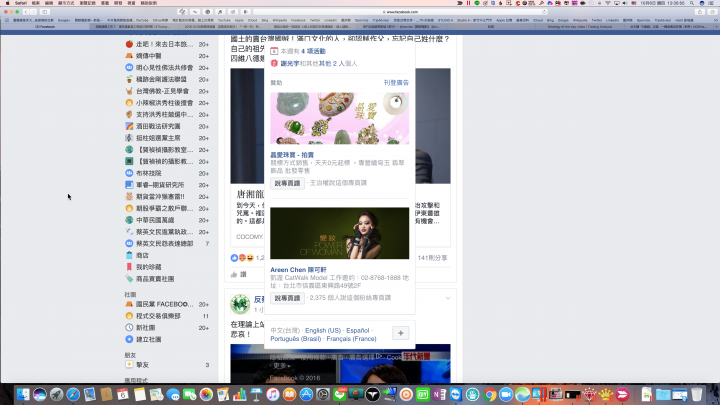Switch language to English (US)

(323, 331)
